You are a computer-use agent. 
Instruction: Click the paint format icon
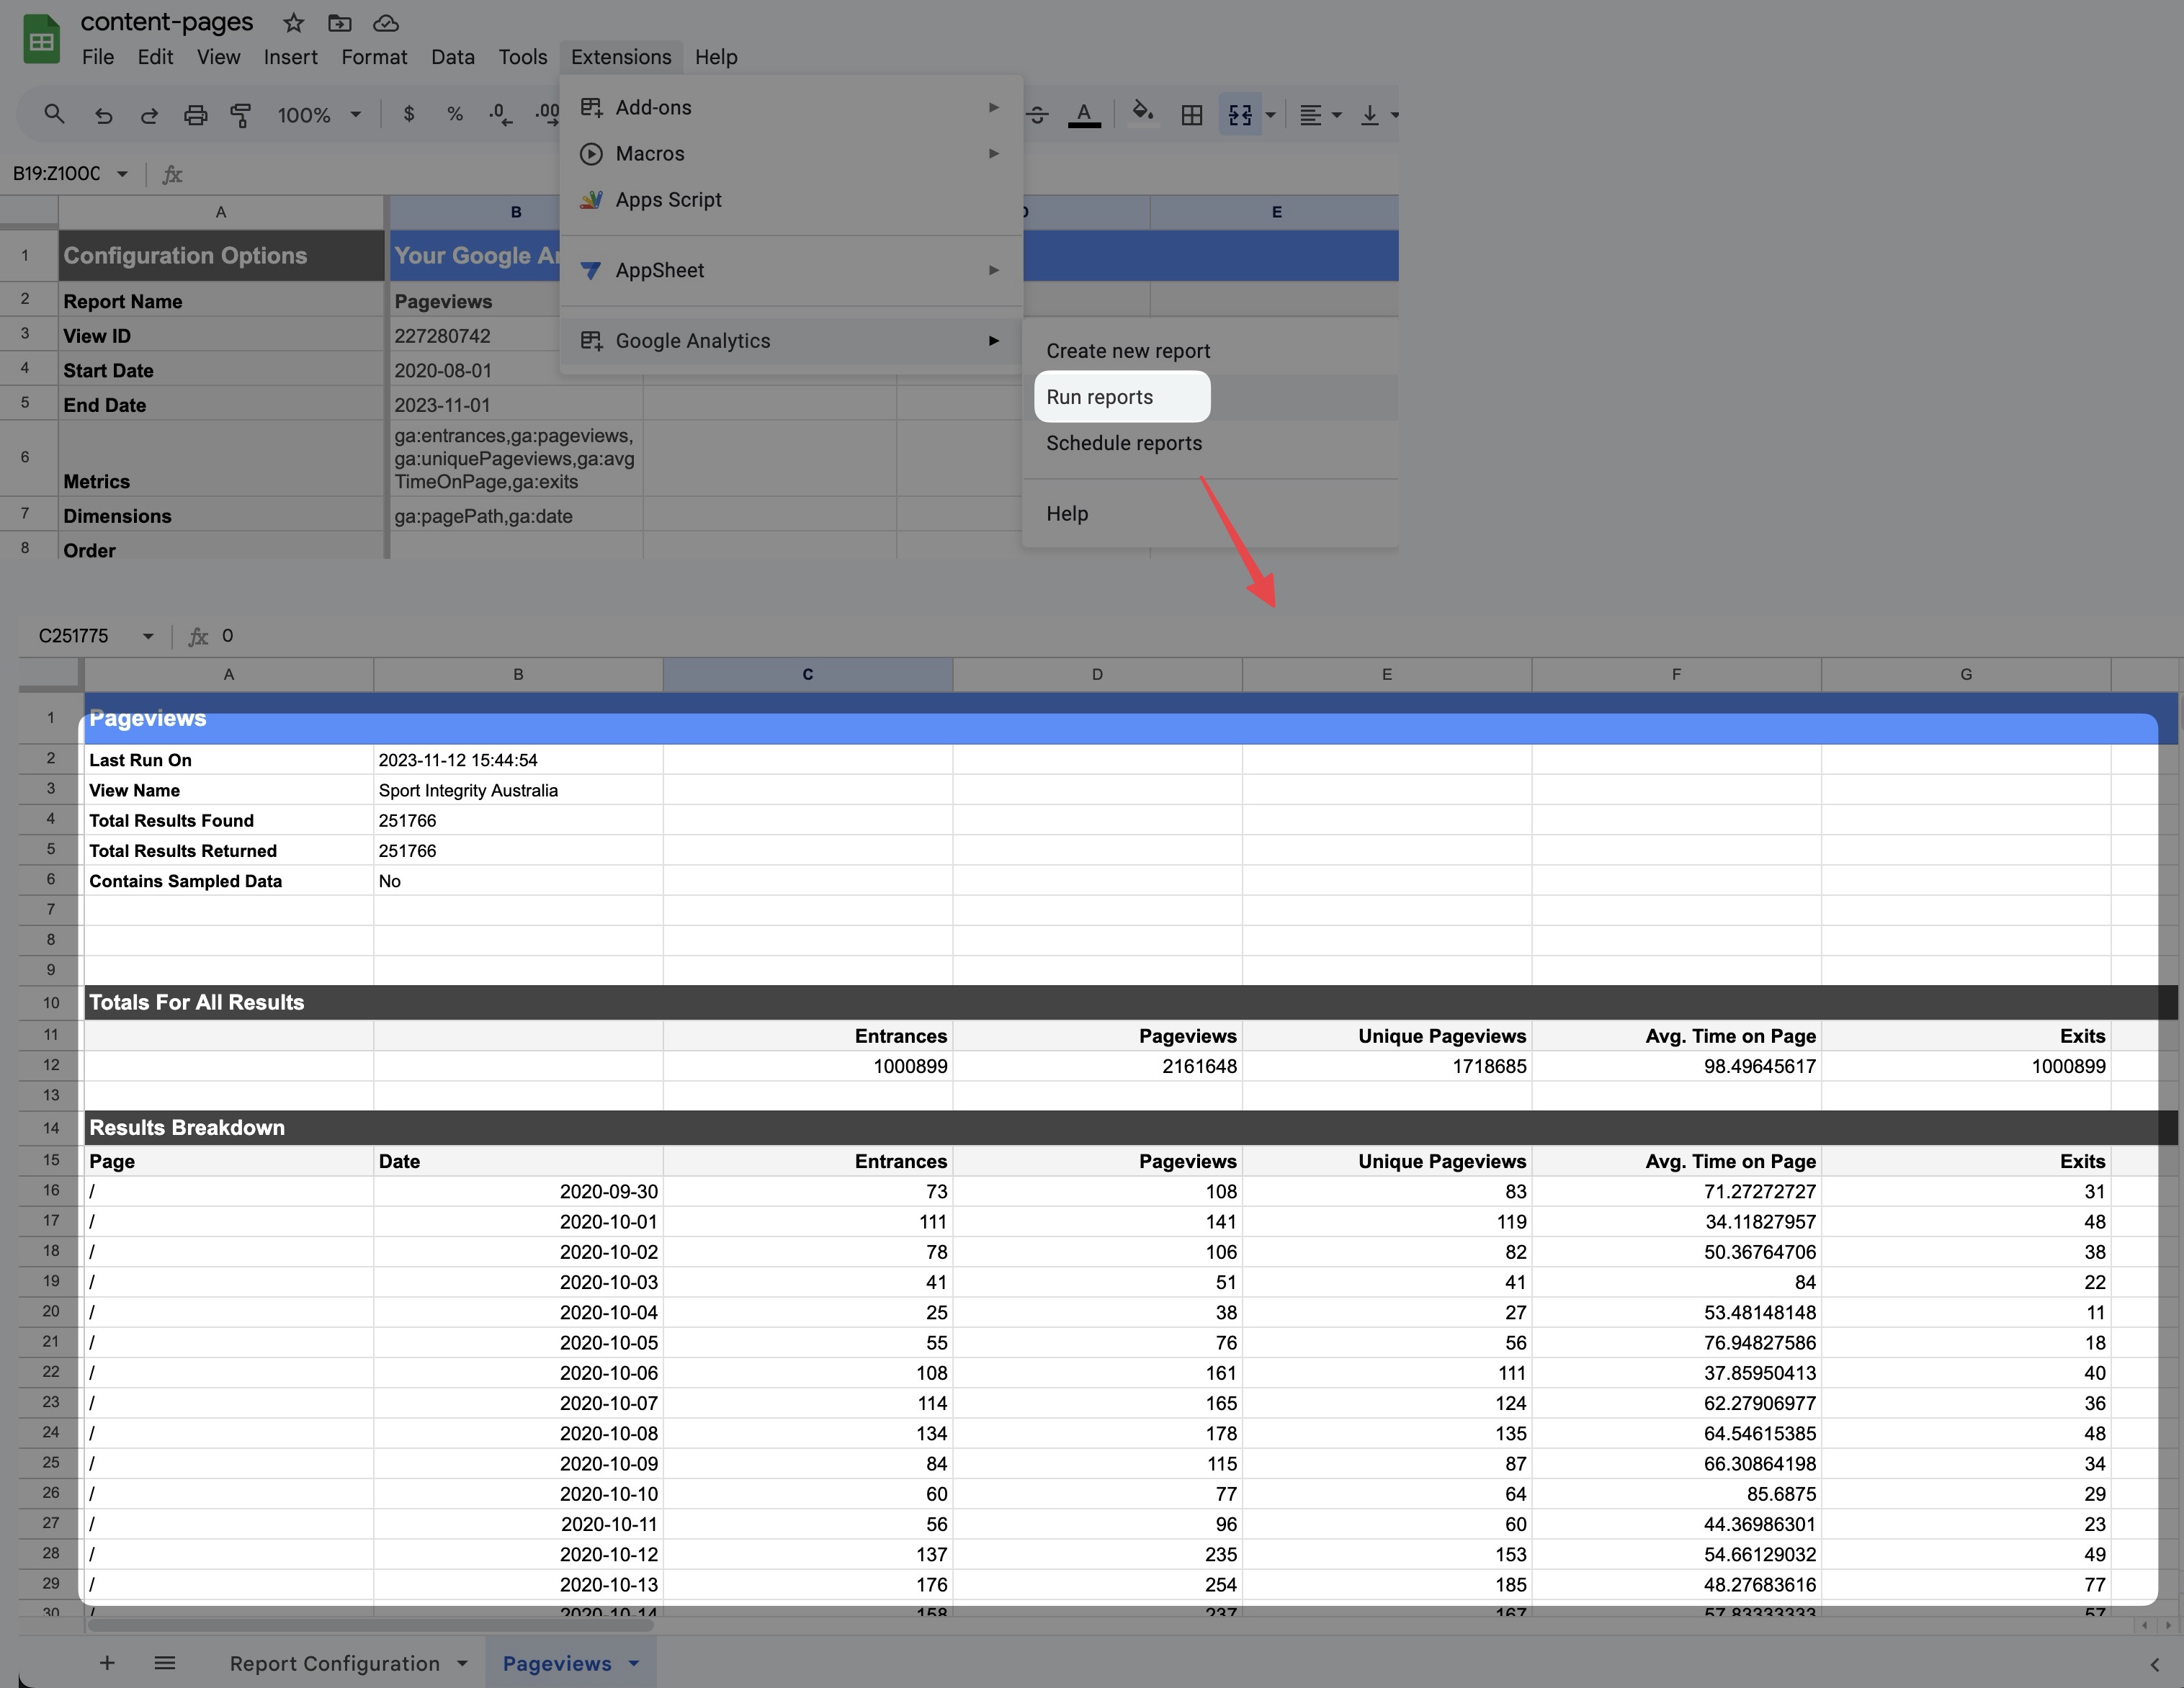(x=241, y=115)
